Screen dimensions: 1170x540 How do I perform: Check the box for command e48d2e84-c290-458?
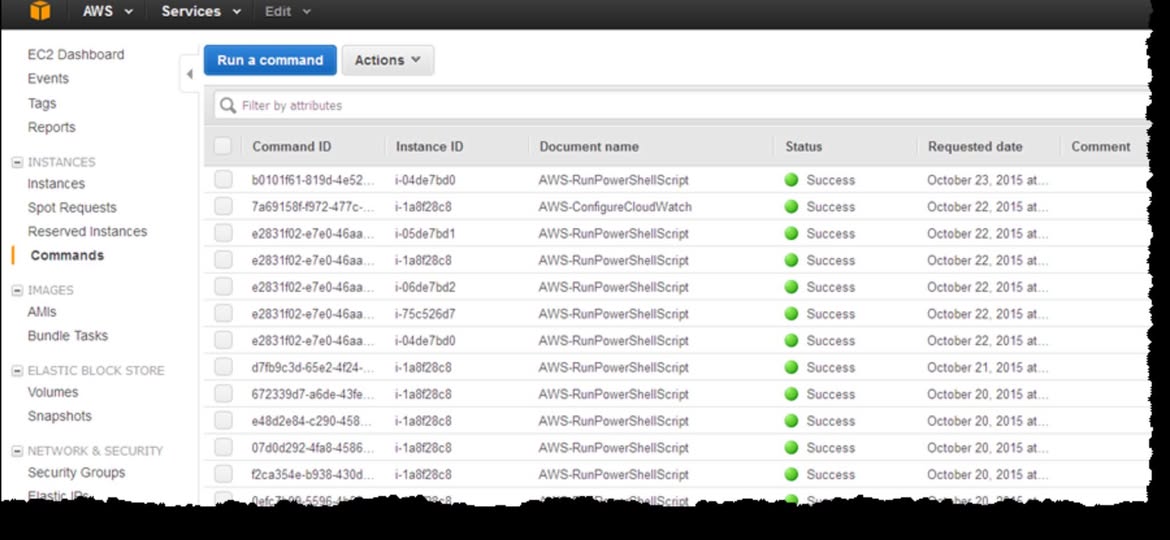(x=223, y=421)
